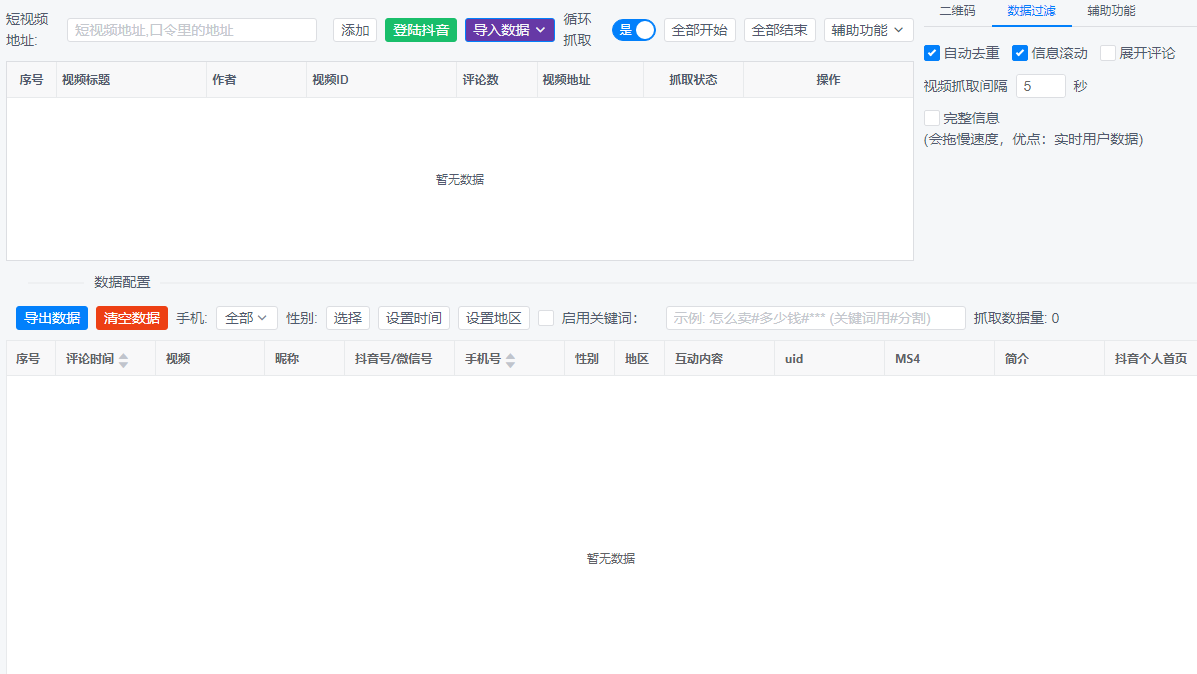
Task: Sort by 手机号 column arrows
Action: click(x=511, y=360)
